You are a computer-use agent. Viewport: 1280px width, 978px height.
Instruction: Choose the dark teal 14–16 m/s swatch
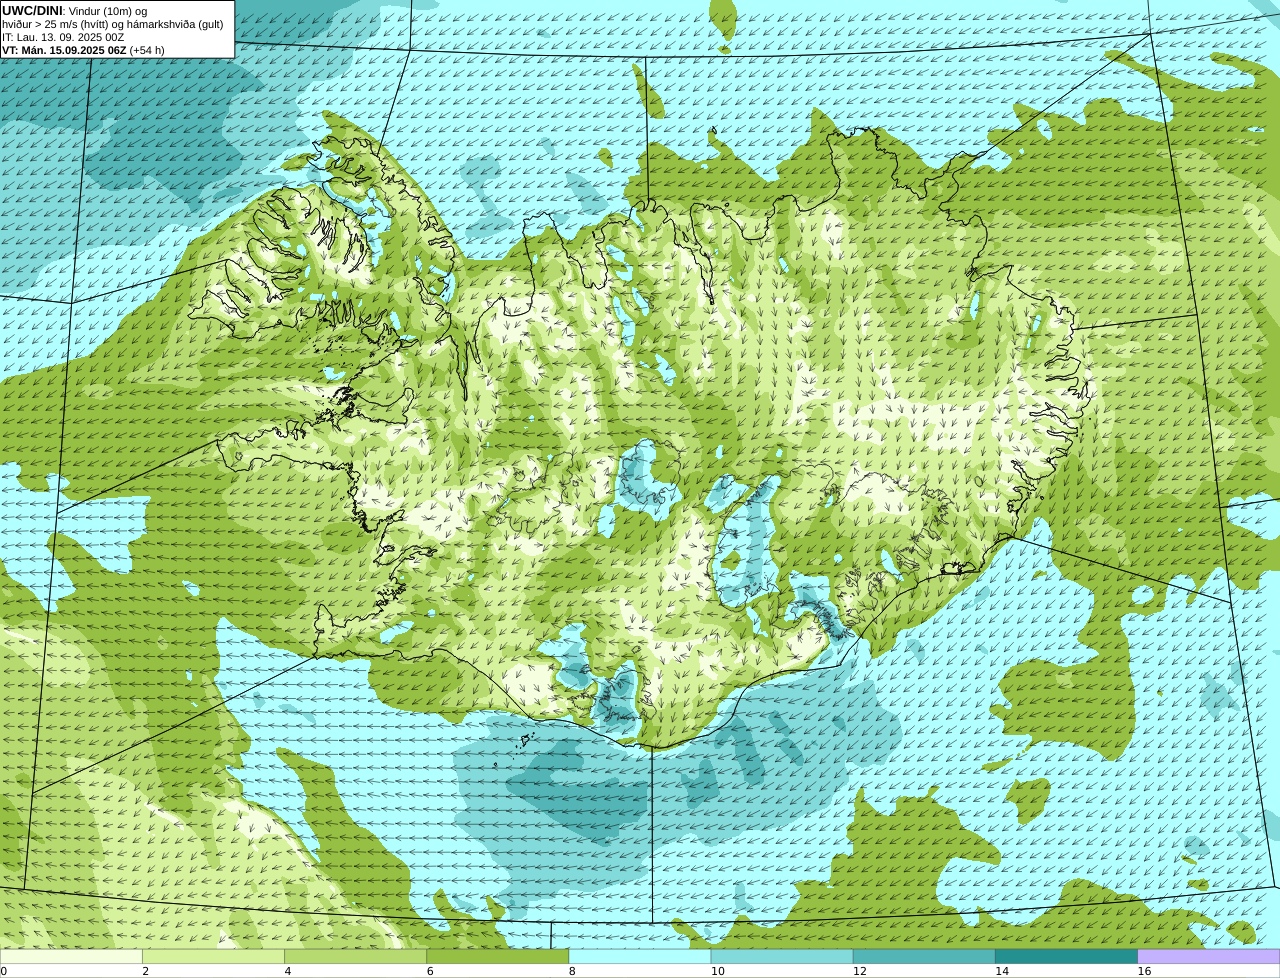pos(1066,956)
